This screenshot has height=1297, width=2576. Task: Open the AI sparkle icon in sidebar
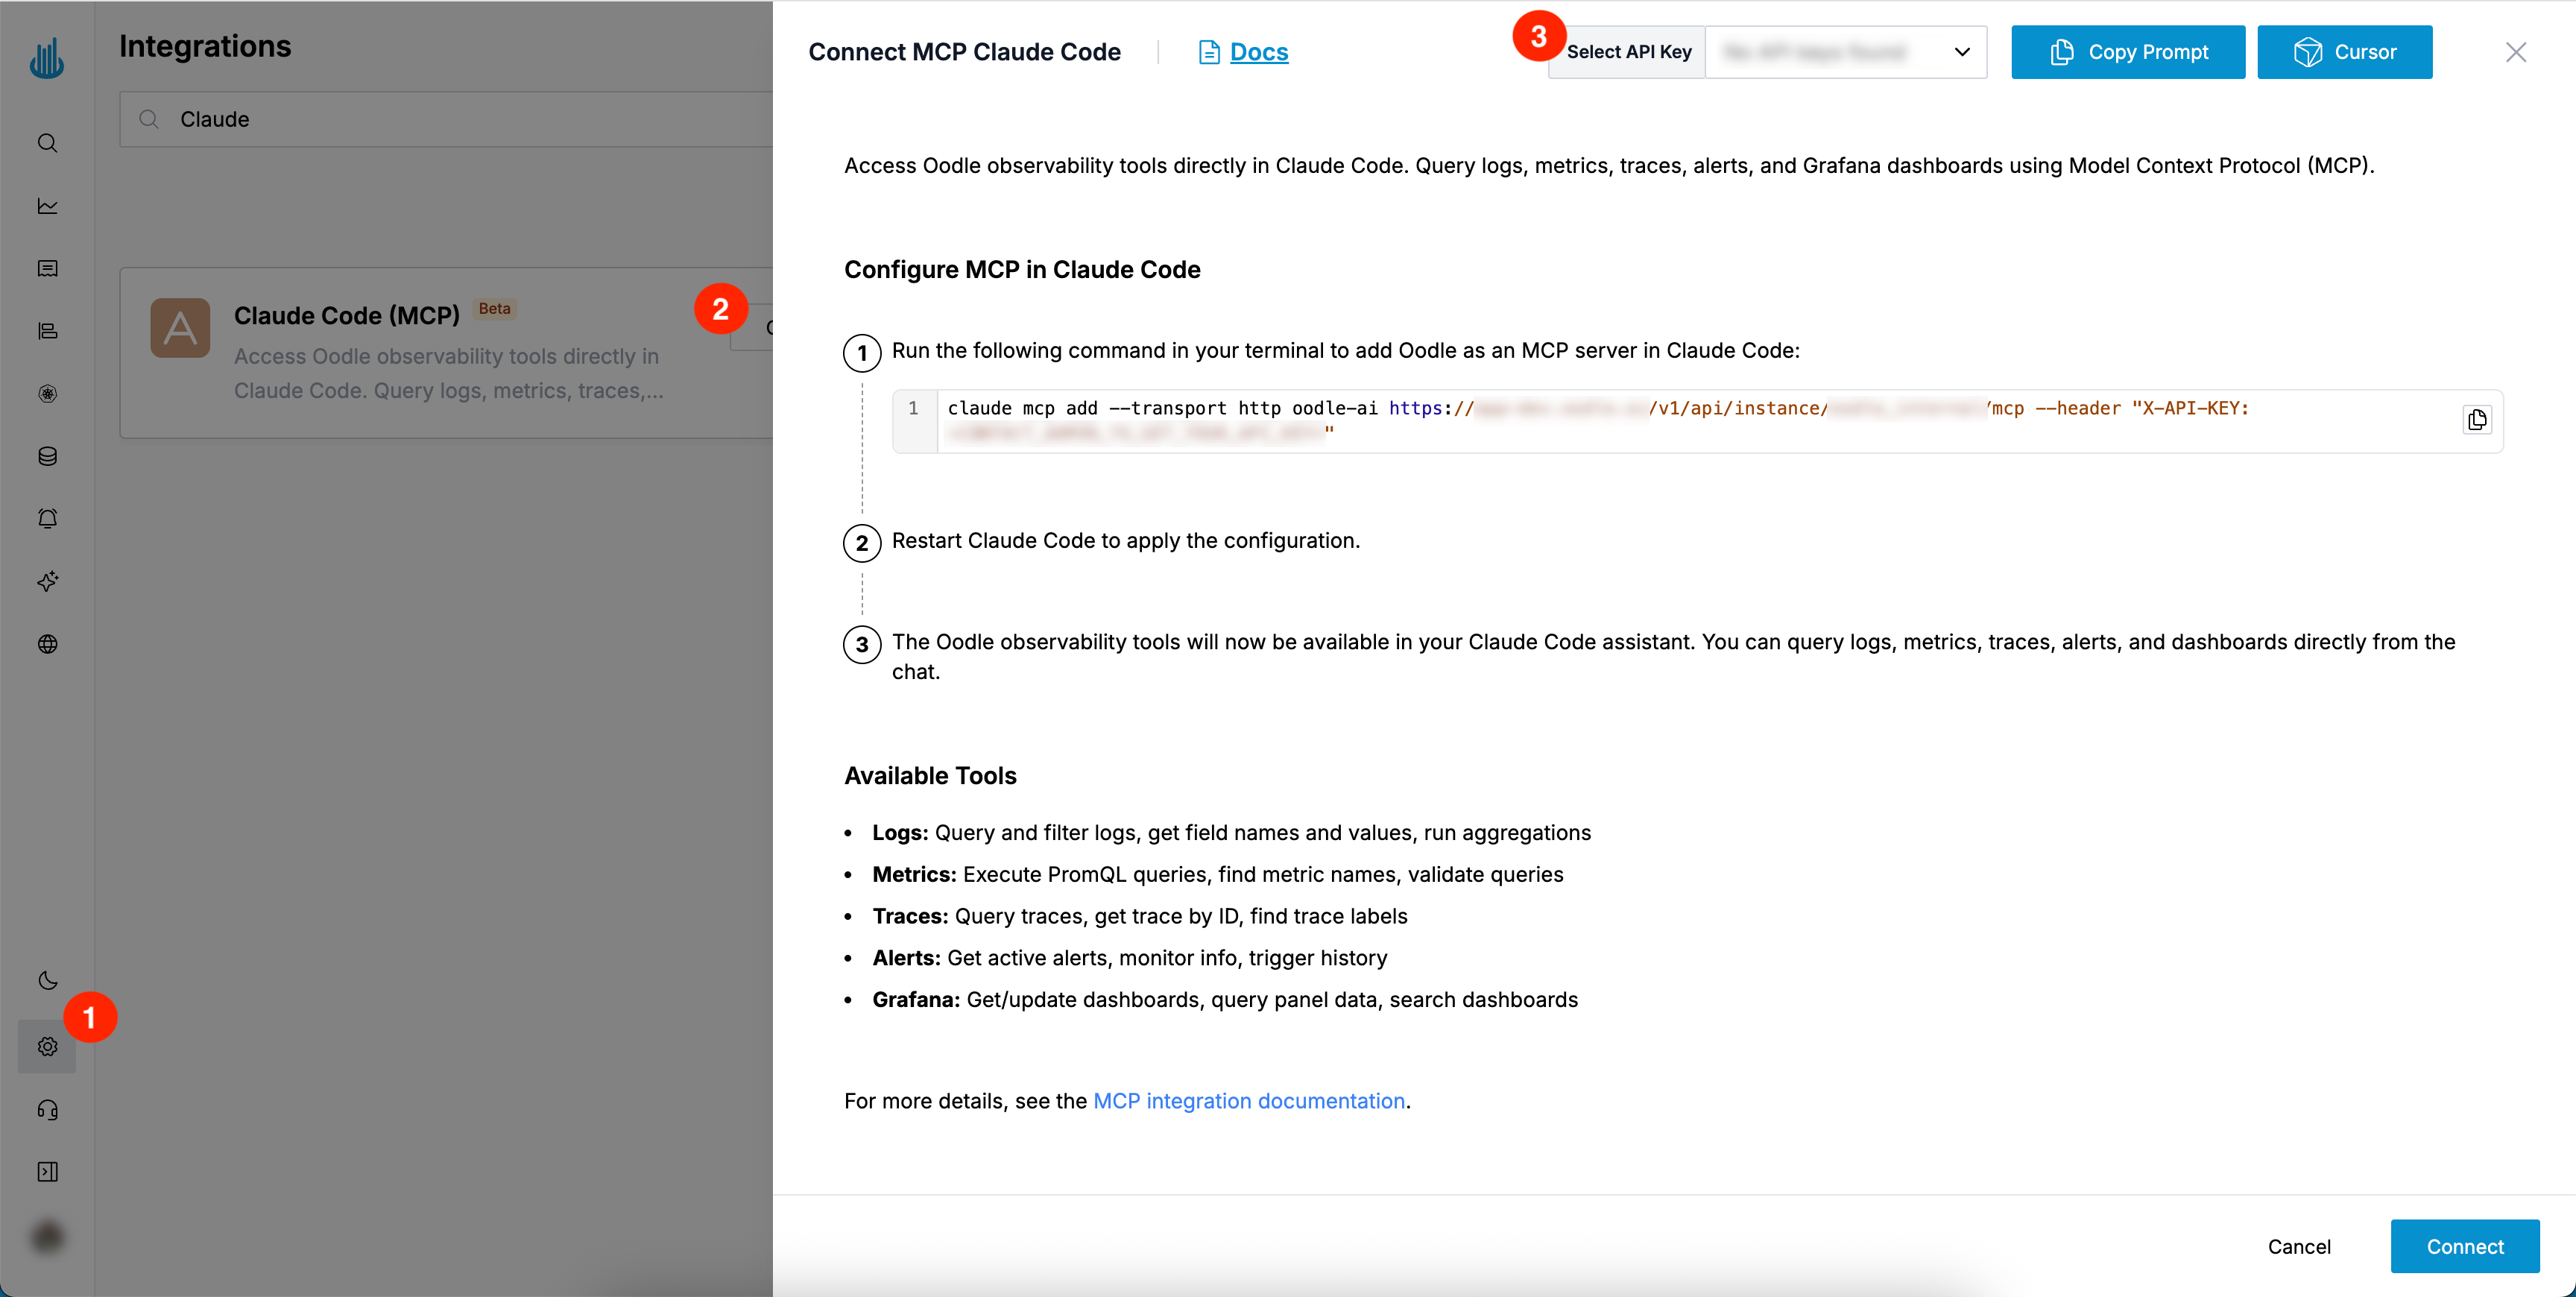point(47,581)
